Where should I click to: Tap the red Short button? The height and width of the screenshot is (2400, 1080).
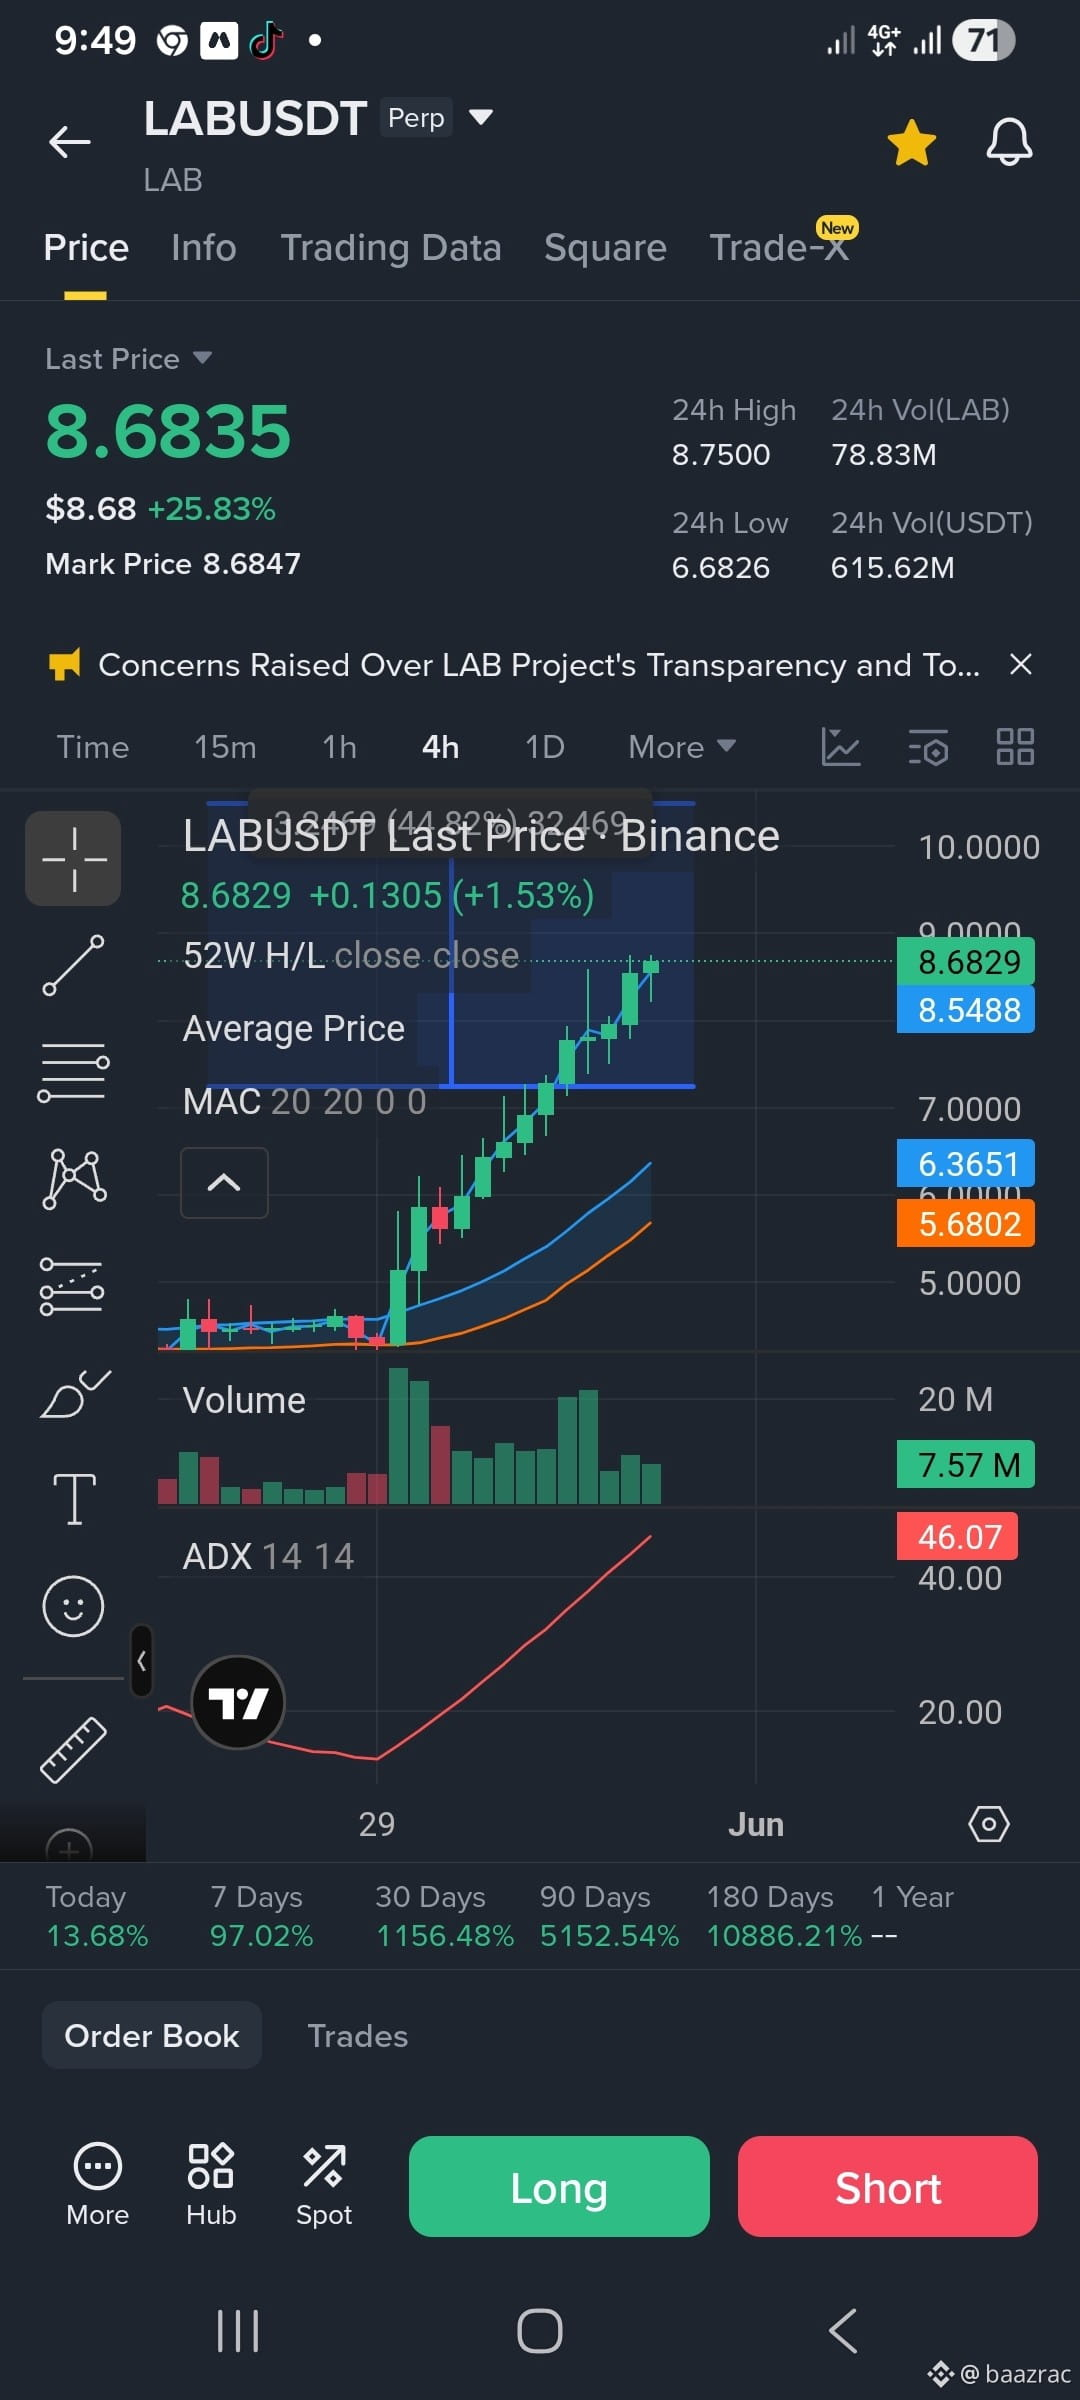coord(888,2186)
